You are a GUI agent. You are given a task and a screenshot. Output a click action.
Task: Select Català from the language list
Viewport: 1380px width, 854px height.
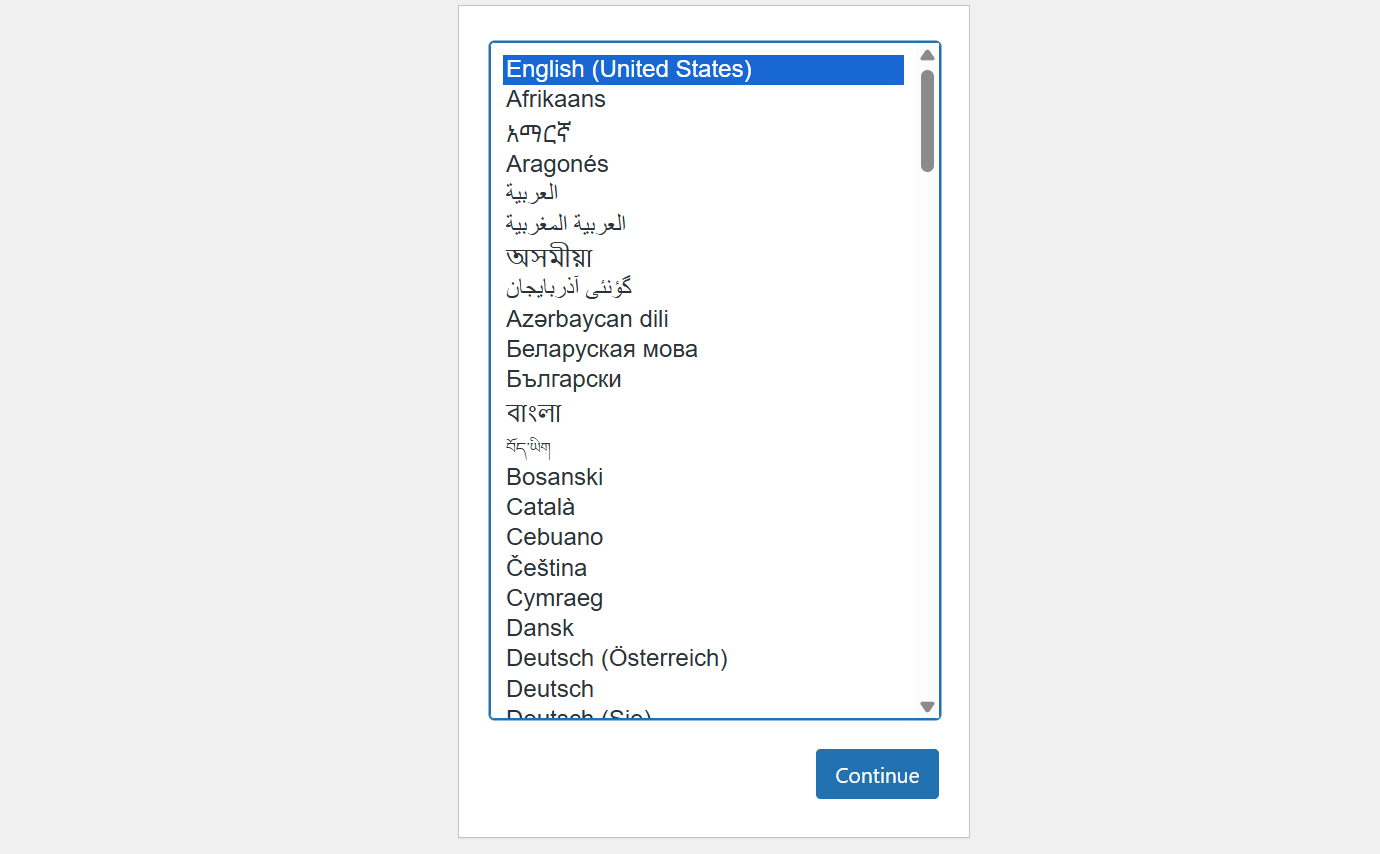point(541,507)
